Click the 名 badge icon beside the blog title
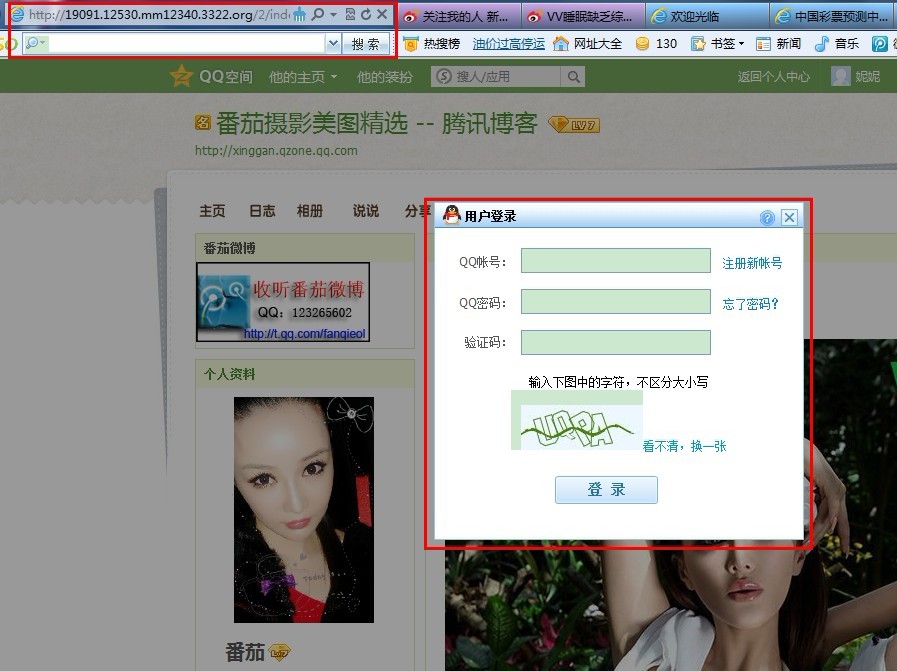The width and height of the screenshot is (897, 671). click(x=203, y=122)
